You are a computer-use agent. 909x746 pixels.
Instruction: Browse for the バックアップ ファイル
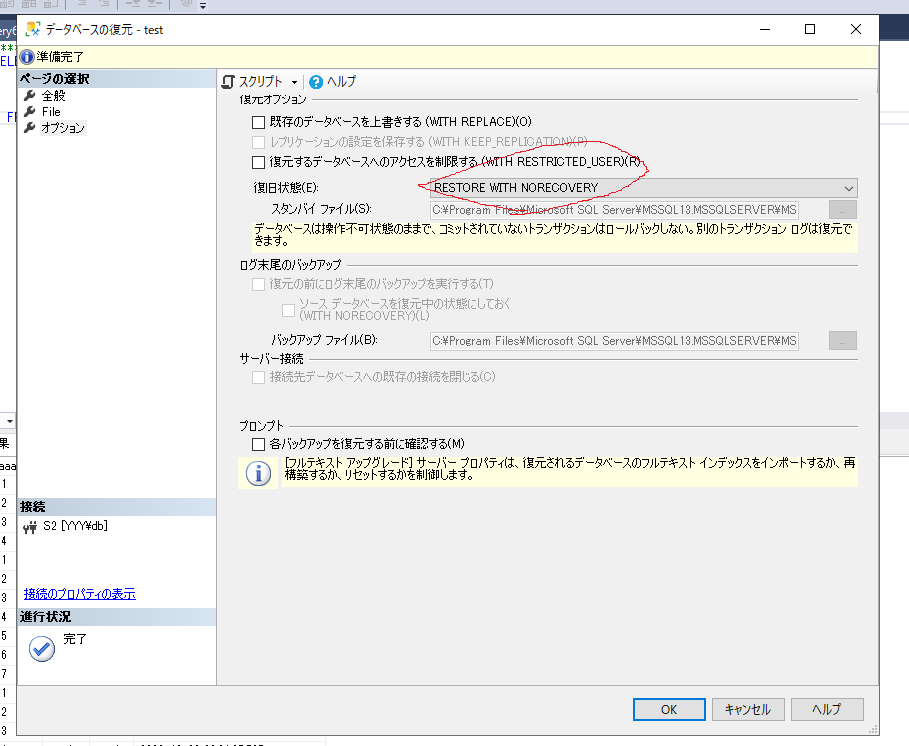tap(843, 341)
